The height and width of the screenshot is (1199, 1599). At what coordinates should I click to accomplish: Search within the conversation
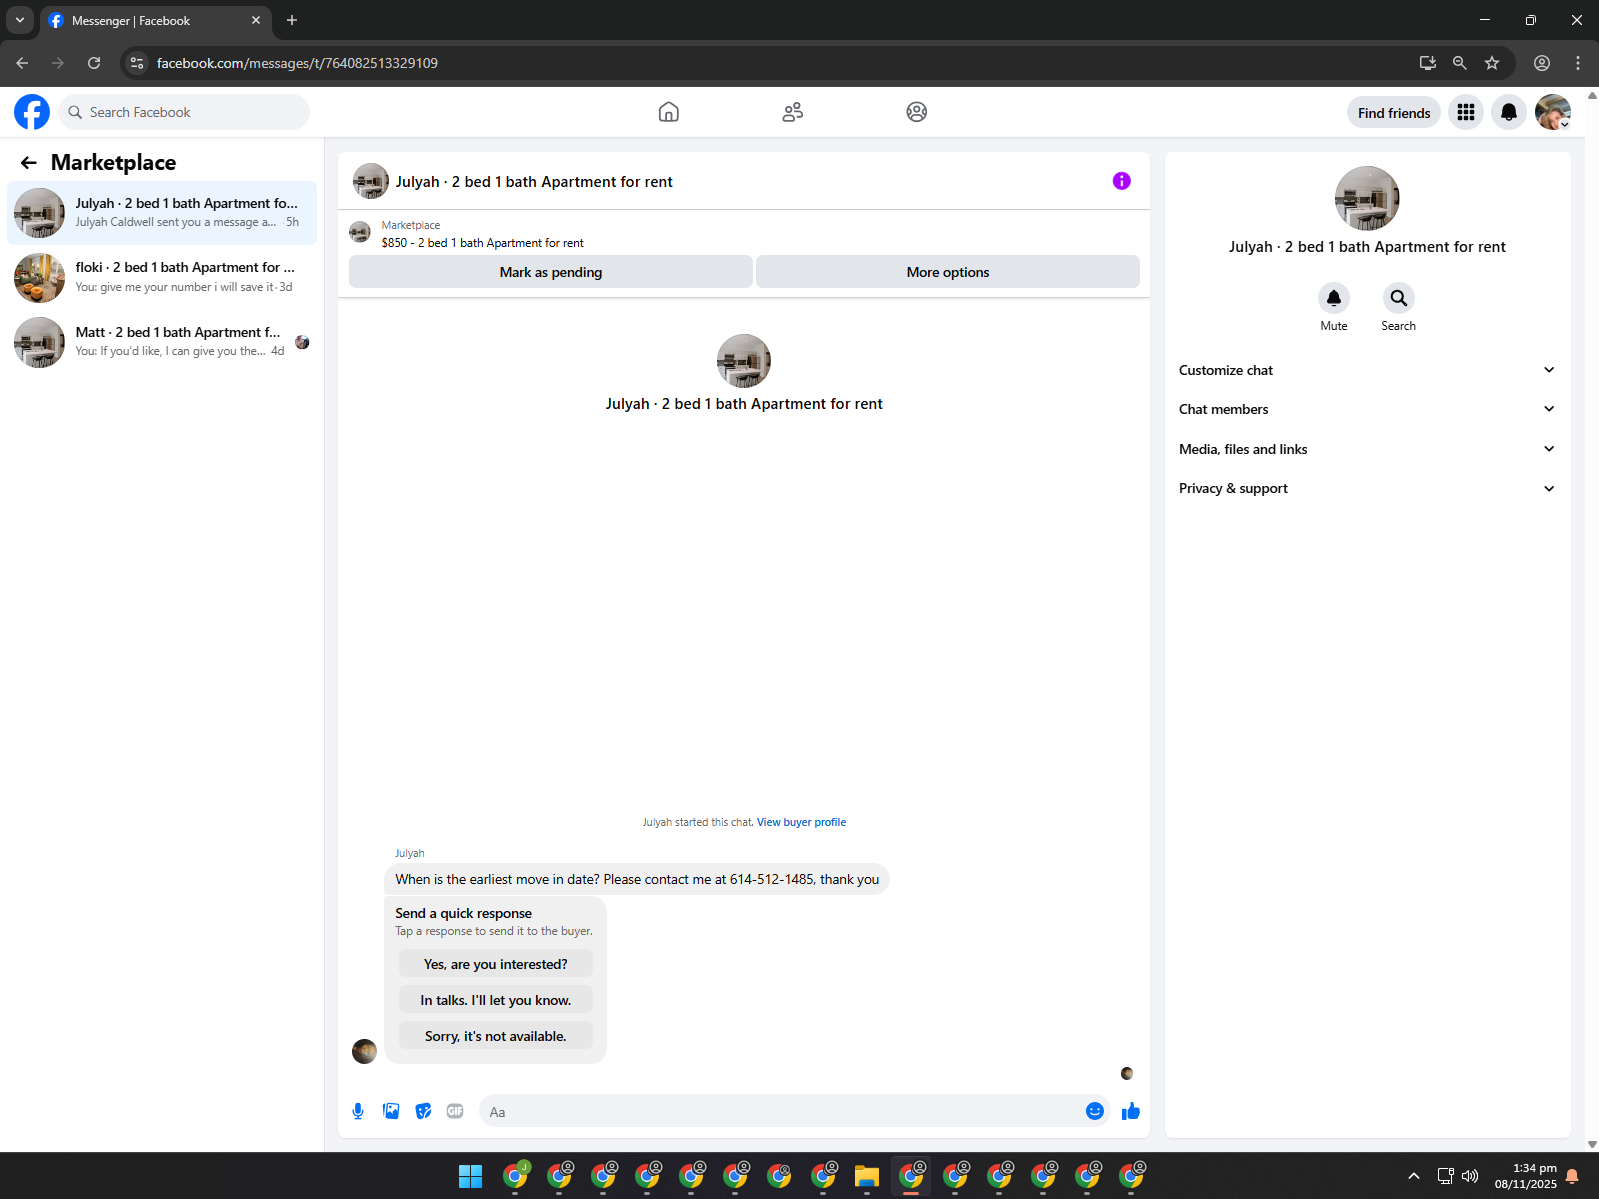1399,298
